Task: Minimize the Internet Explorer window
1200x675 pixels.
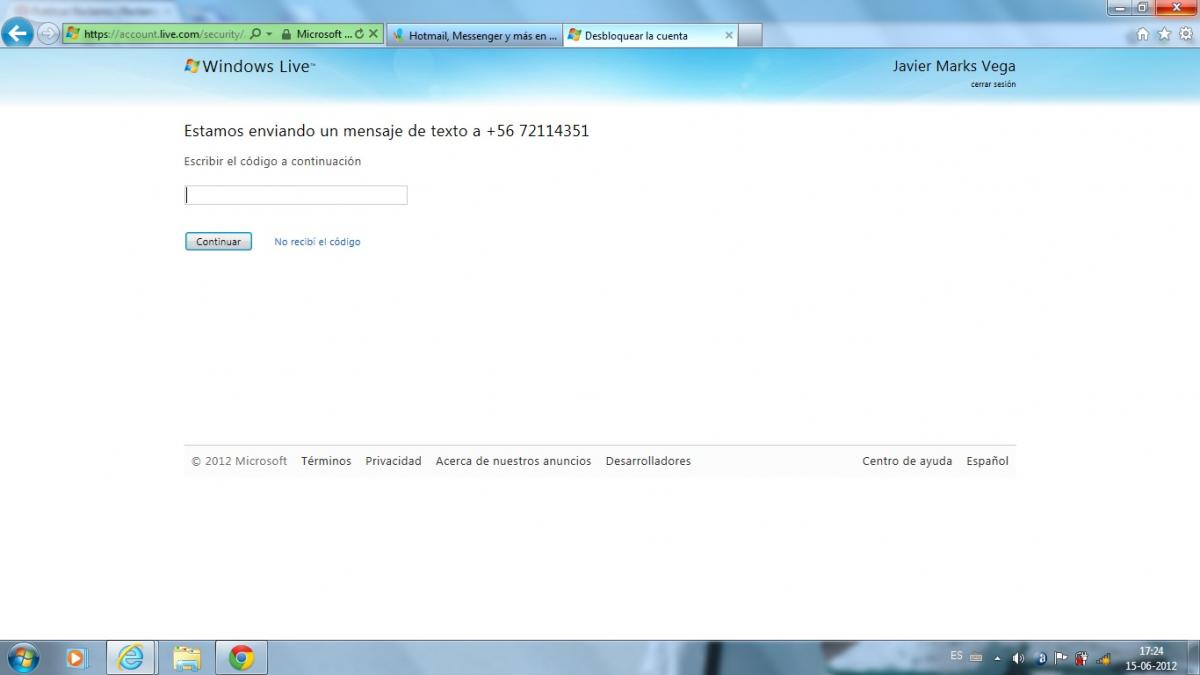Action: (1120, 7)
